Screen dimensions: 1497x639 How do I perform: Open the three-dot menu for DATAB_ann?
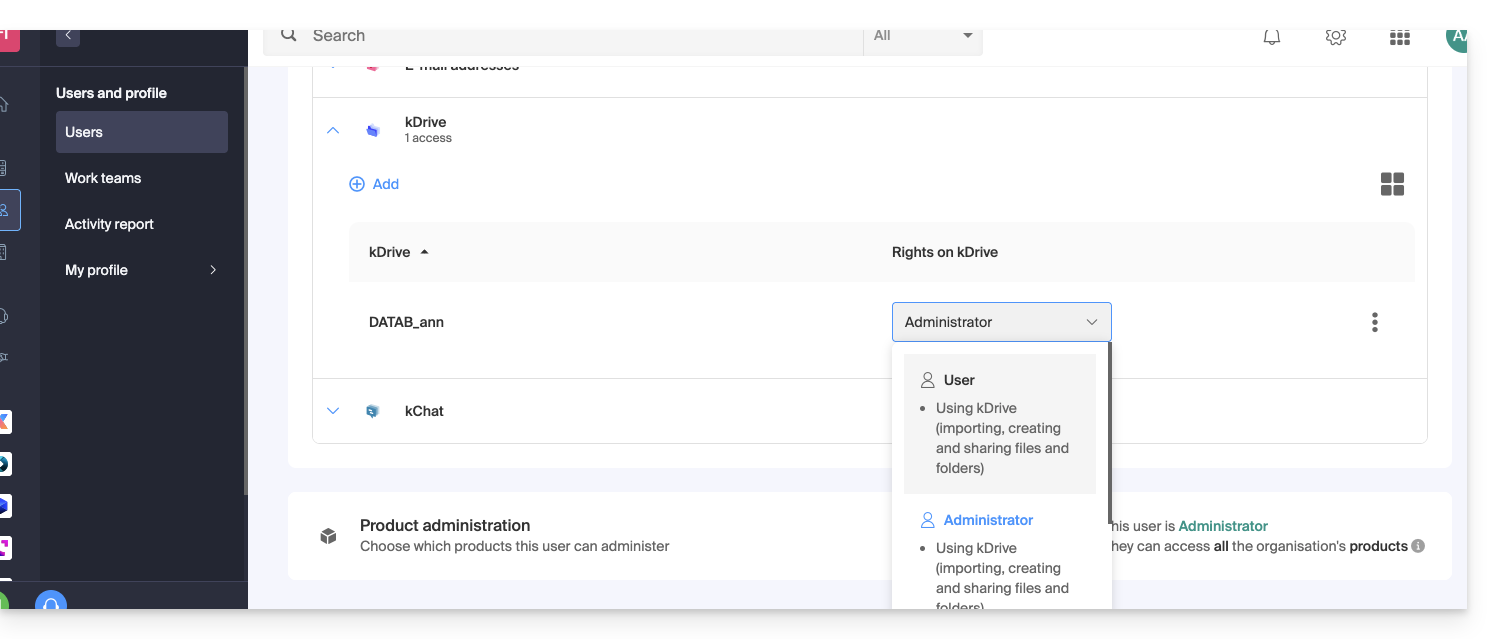(x=1374, y=322)
